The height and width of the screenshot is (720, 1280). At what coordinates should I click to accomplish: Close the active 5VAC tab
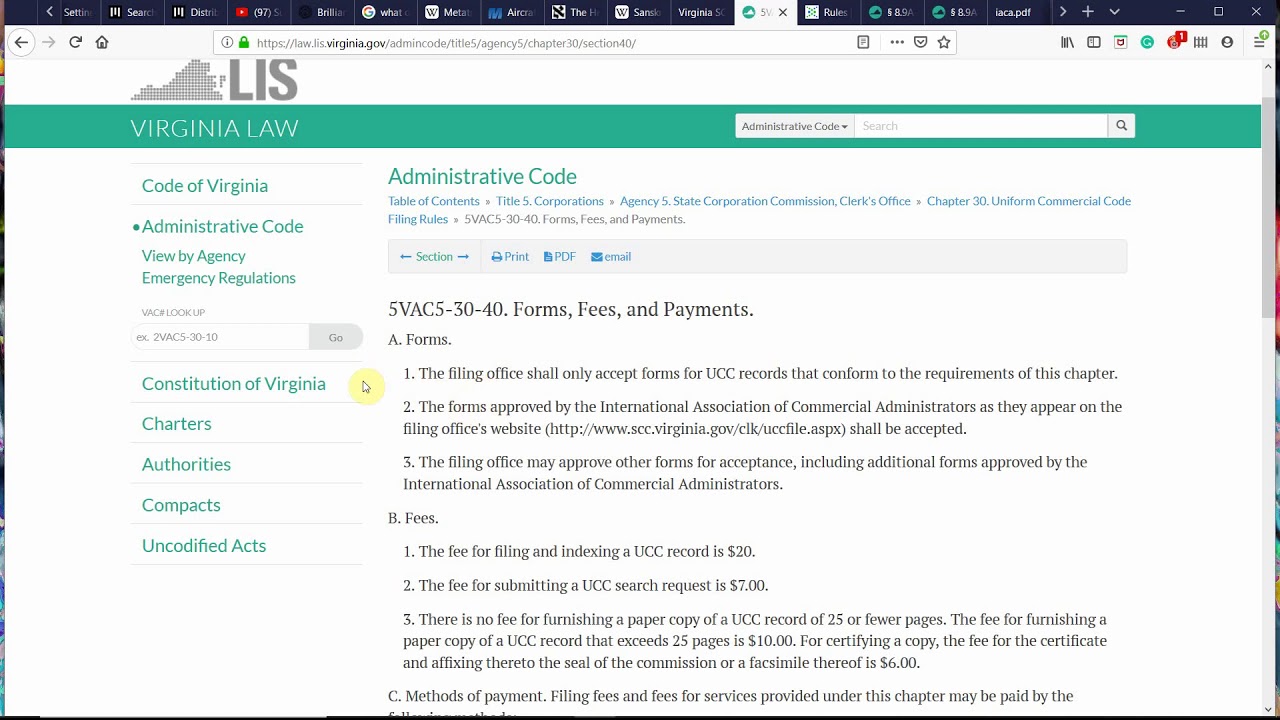pyautogui.click(x=782, y=12)
